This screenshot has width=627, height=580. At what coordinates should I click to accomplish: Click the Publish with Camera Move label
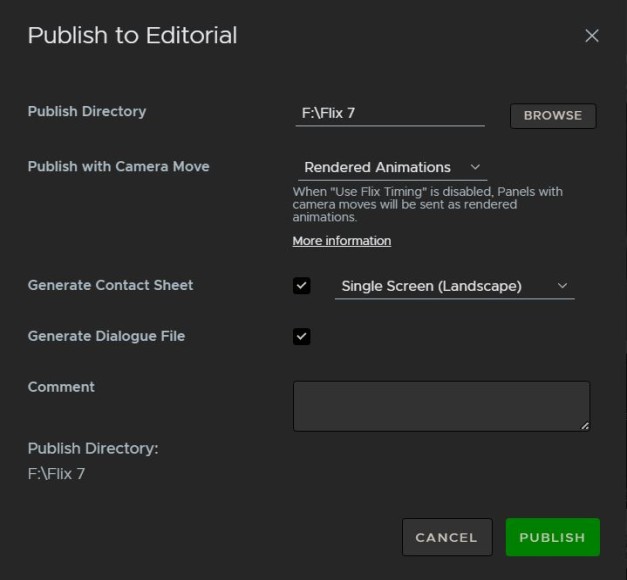point(118,167)
